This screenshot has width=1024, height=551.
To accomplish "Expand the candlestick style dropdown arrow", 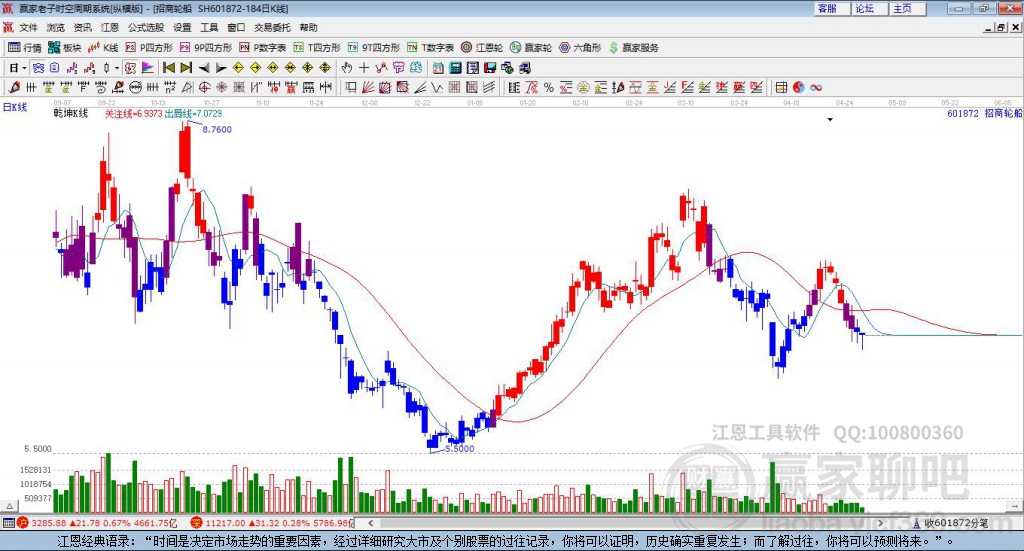I will (117, 68).
